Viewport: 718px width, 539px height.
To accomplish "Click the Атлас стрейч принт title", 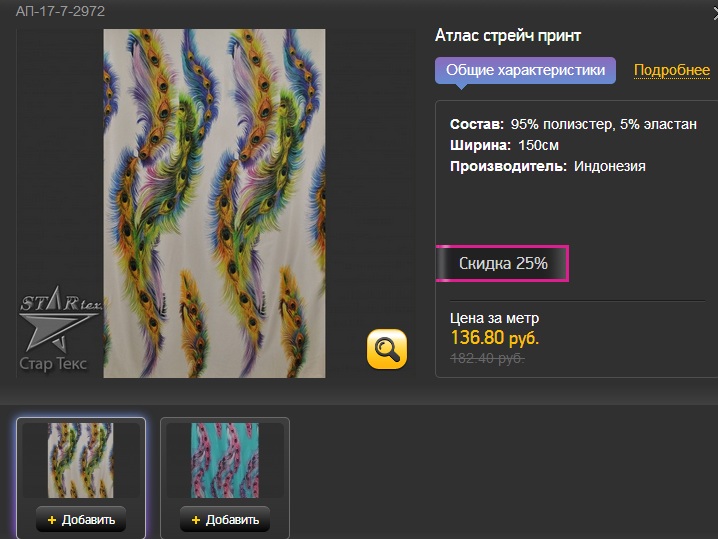I will [508, 35].
